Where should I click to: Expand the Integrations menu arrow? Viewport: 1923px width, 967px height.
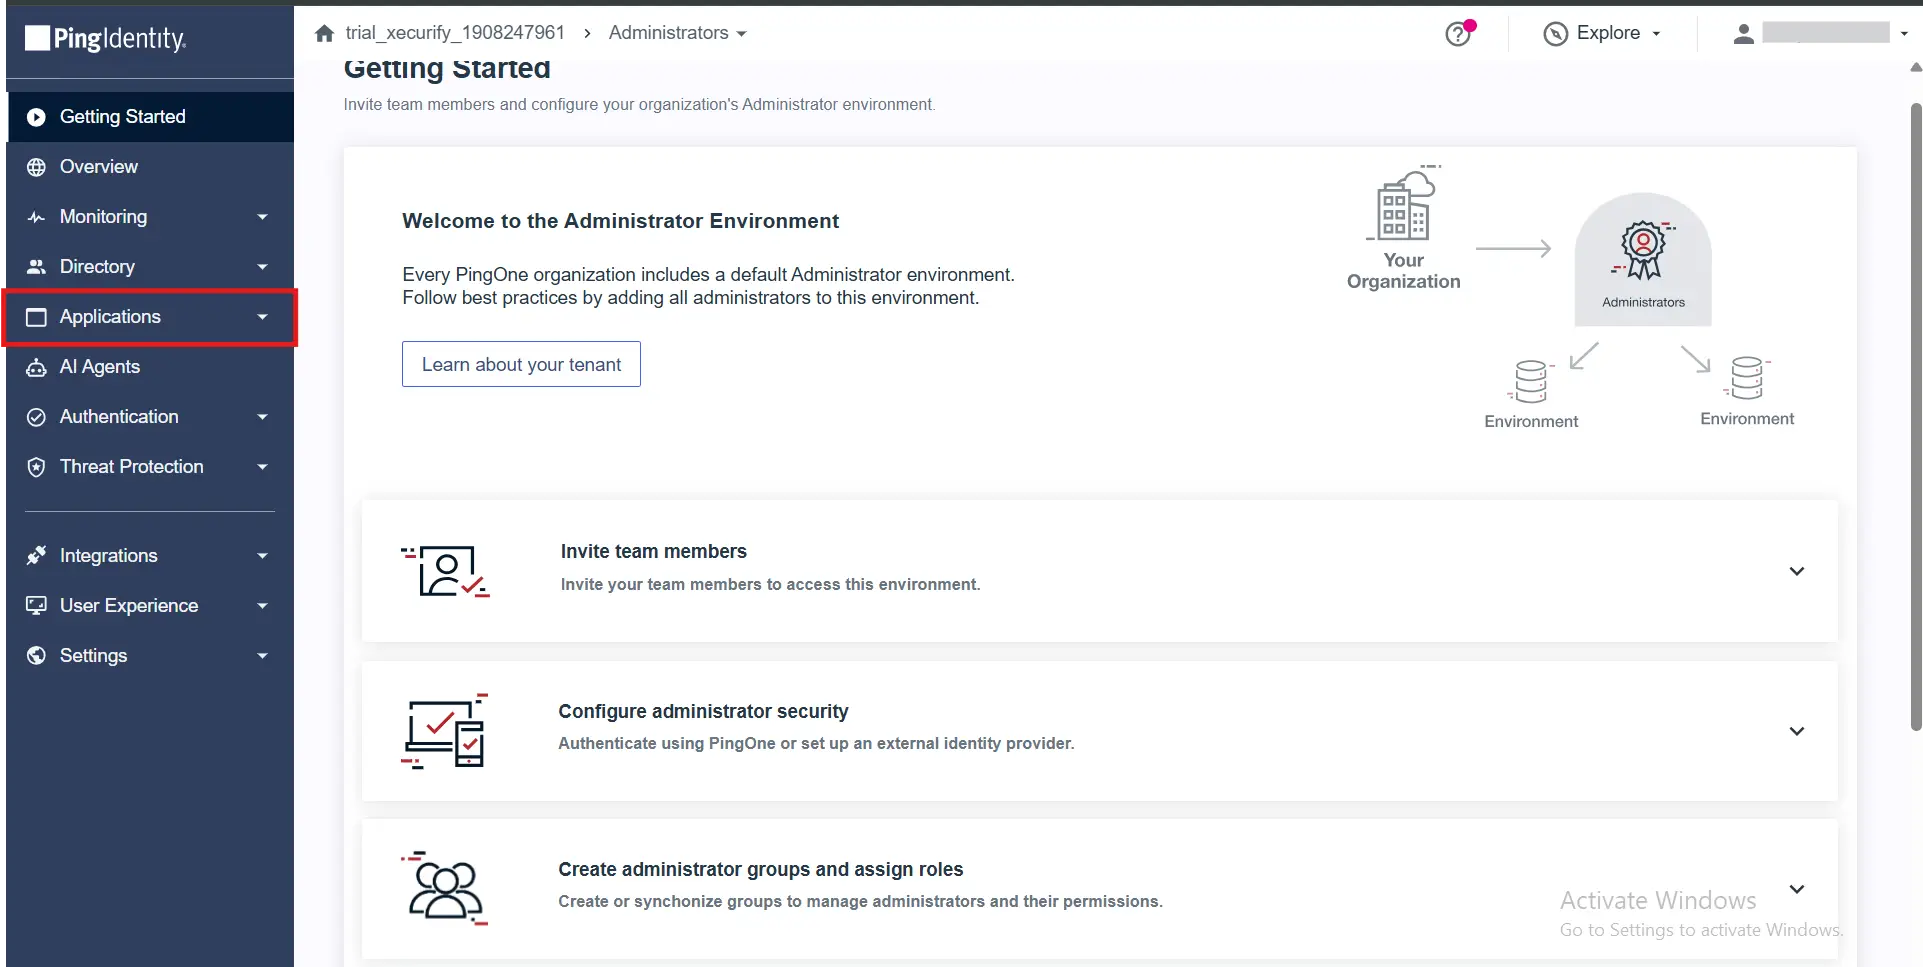point(262,556)
